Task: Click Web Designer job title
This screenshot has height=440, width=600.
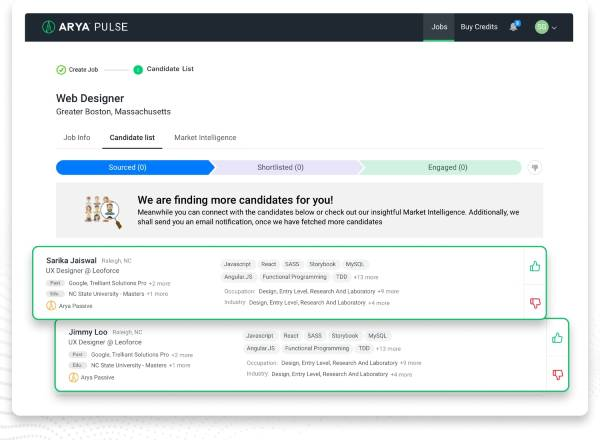Action: [x=90, y=98]
